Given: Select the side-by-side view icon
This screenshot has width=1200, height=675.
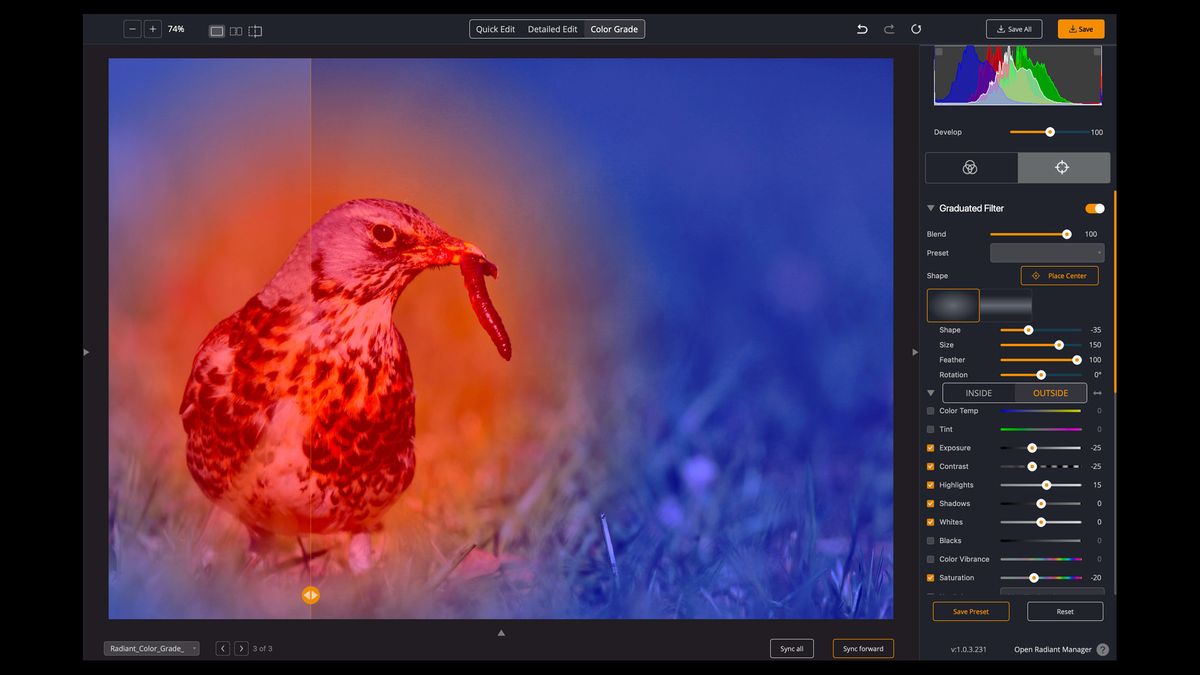Looking at the screenshot, I should [x=236, y=31].
